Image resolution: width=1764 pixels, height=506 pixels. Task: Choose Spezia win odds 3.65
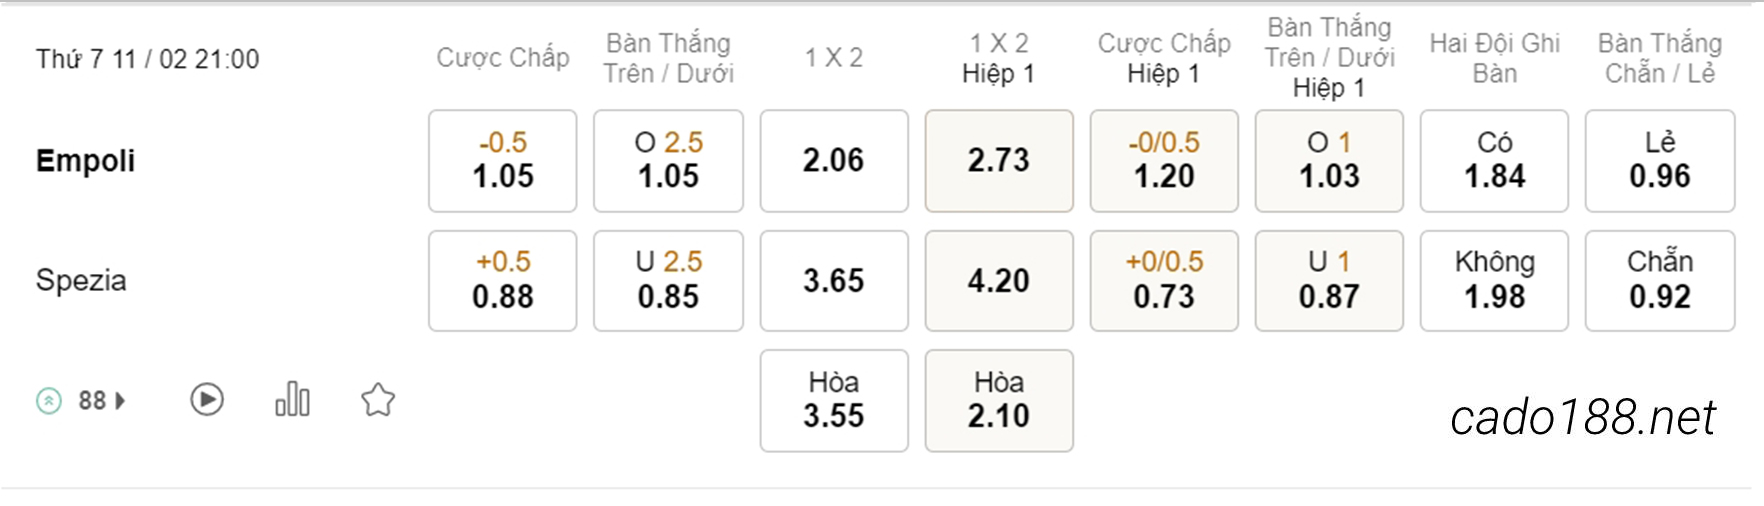tap(834, 281)
